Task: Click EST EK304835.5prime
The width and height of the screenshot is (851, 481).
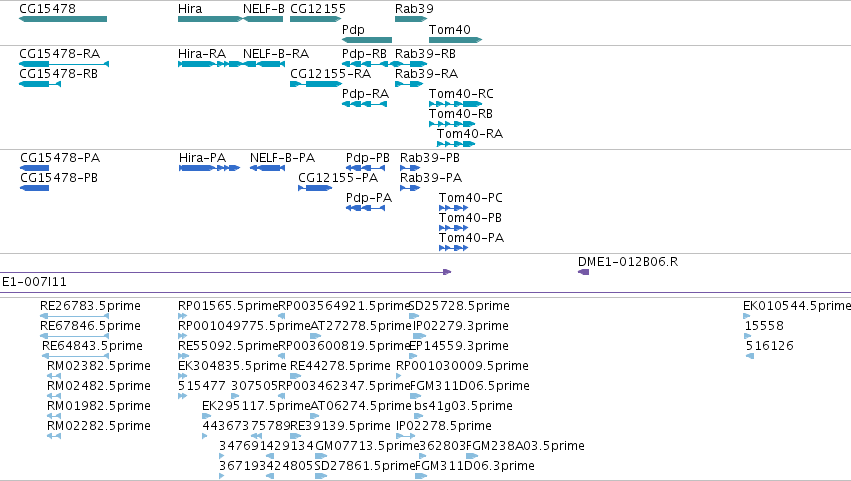Action: coord(182,376)
